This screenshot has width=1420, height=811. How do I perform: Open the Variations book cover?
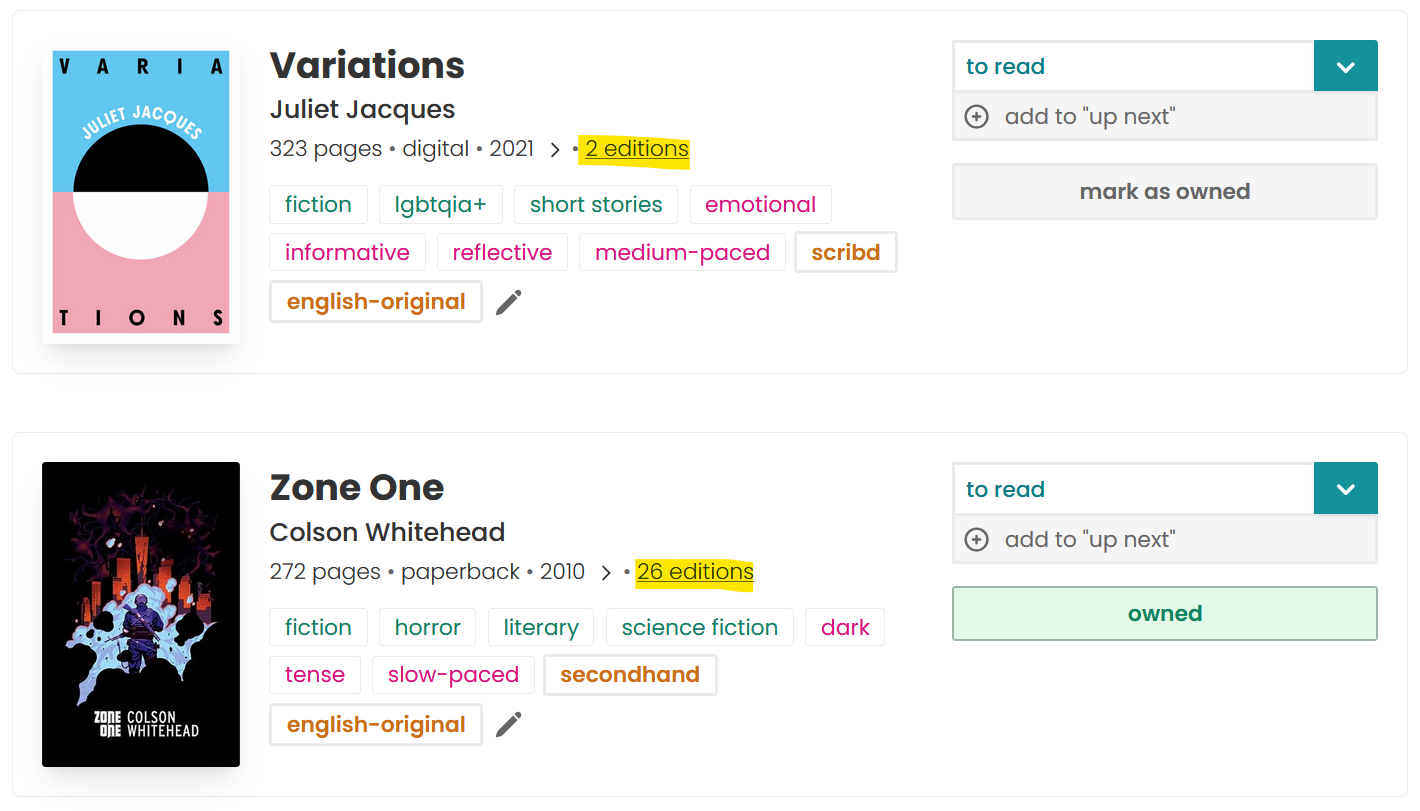(x=141, y=192)
